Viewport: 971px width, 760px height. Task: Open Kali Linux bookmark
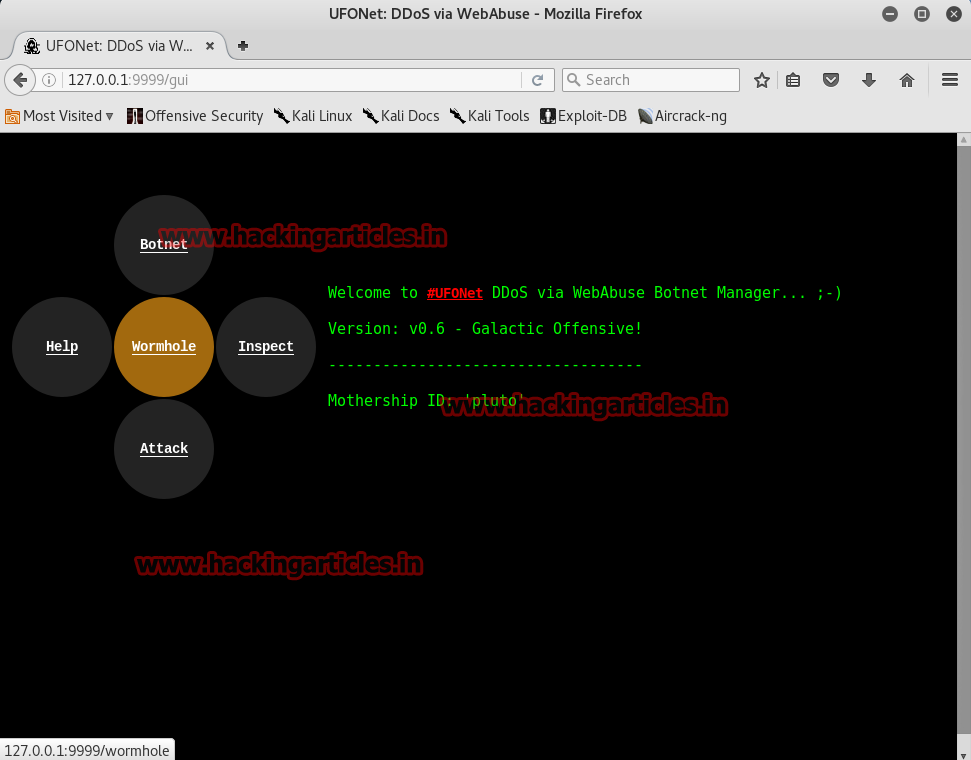pyautogui.click(x=313, y=116)
